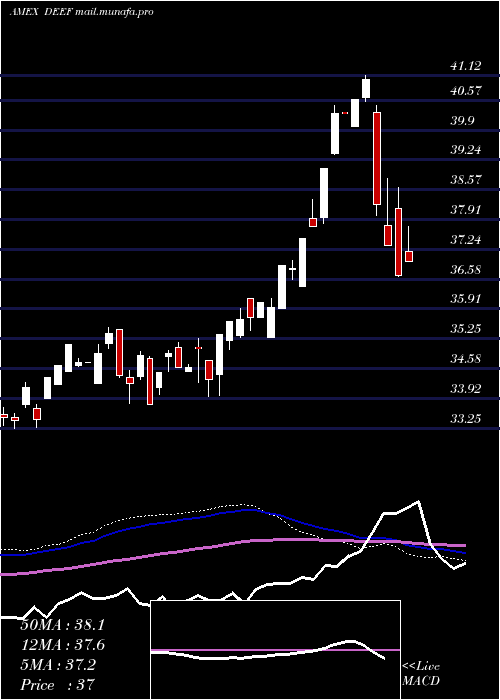Click the <<Live MACD label
This screenshot has width=500, height=700.
421,673
